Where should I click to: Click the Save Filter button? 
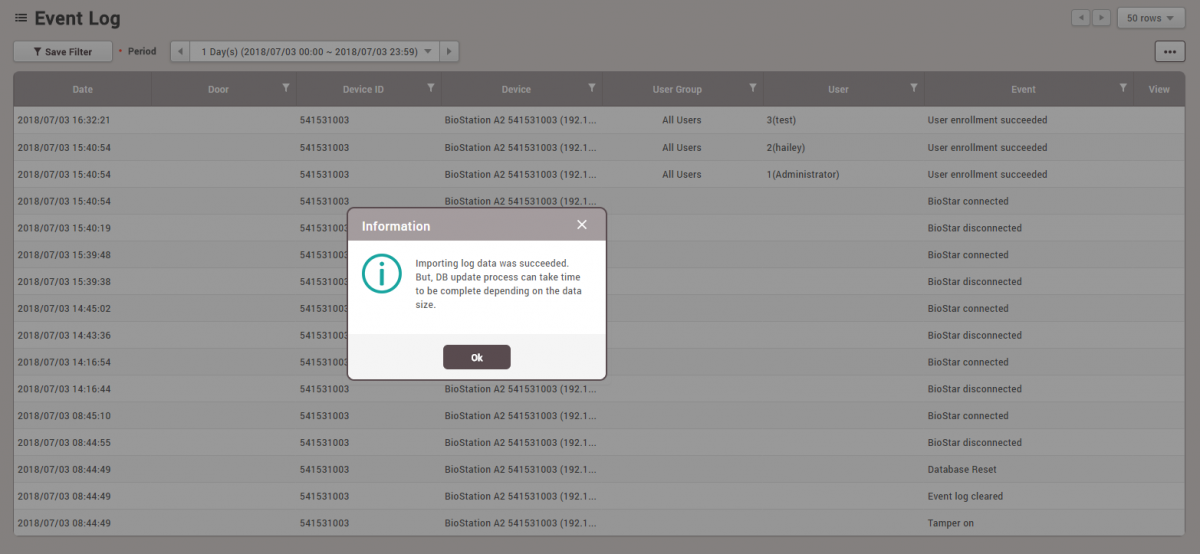click(62, 52)
